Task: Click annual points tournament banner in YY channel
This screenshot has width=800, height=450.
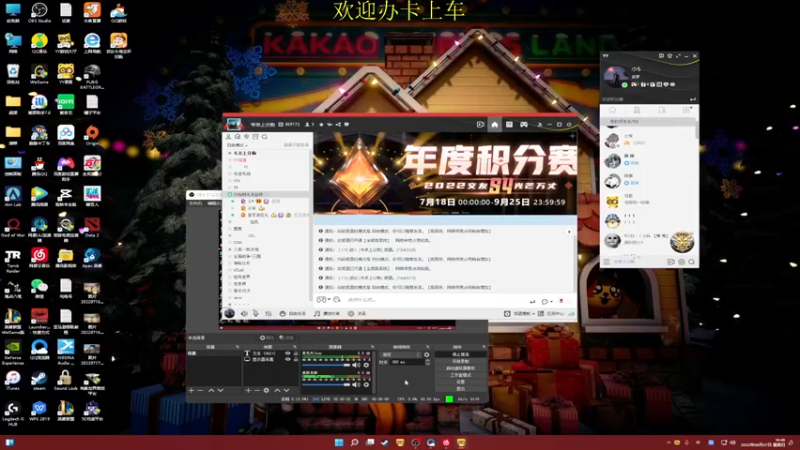Action: (x=445, y=173)
